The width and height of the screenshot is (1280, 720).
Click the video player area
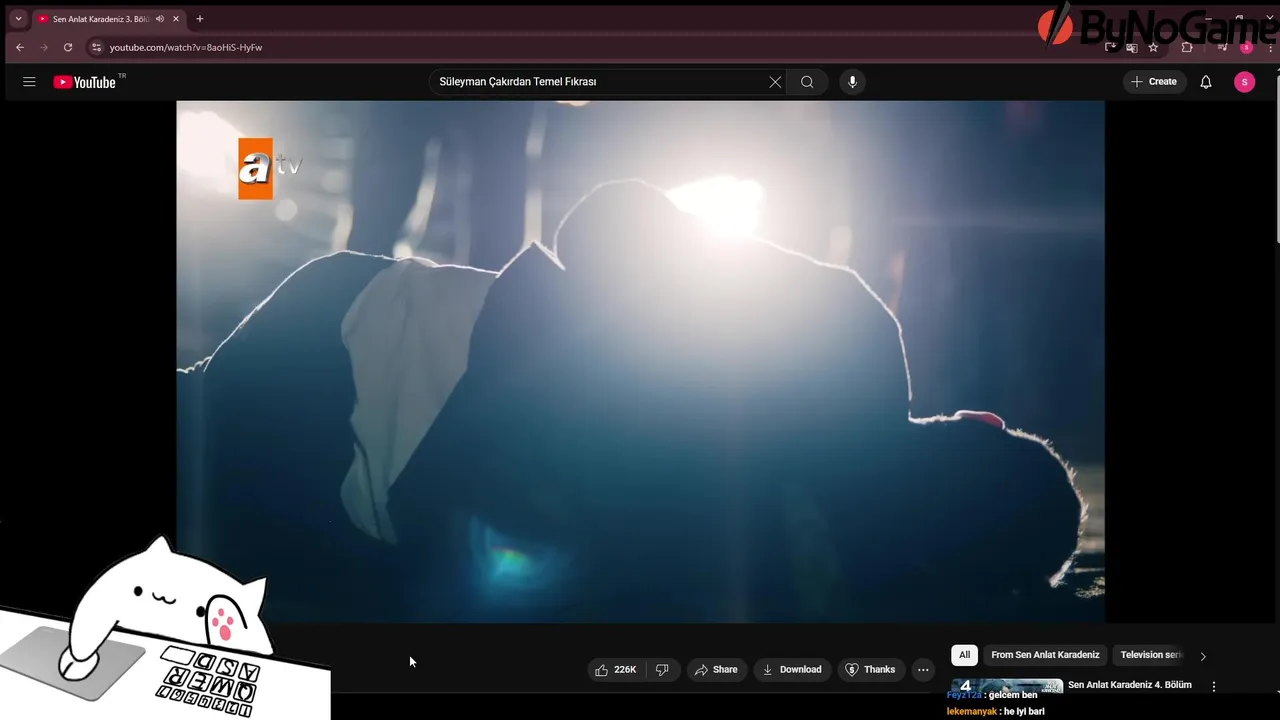coord(640,362)
